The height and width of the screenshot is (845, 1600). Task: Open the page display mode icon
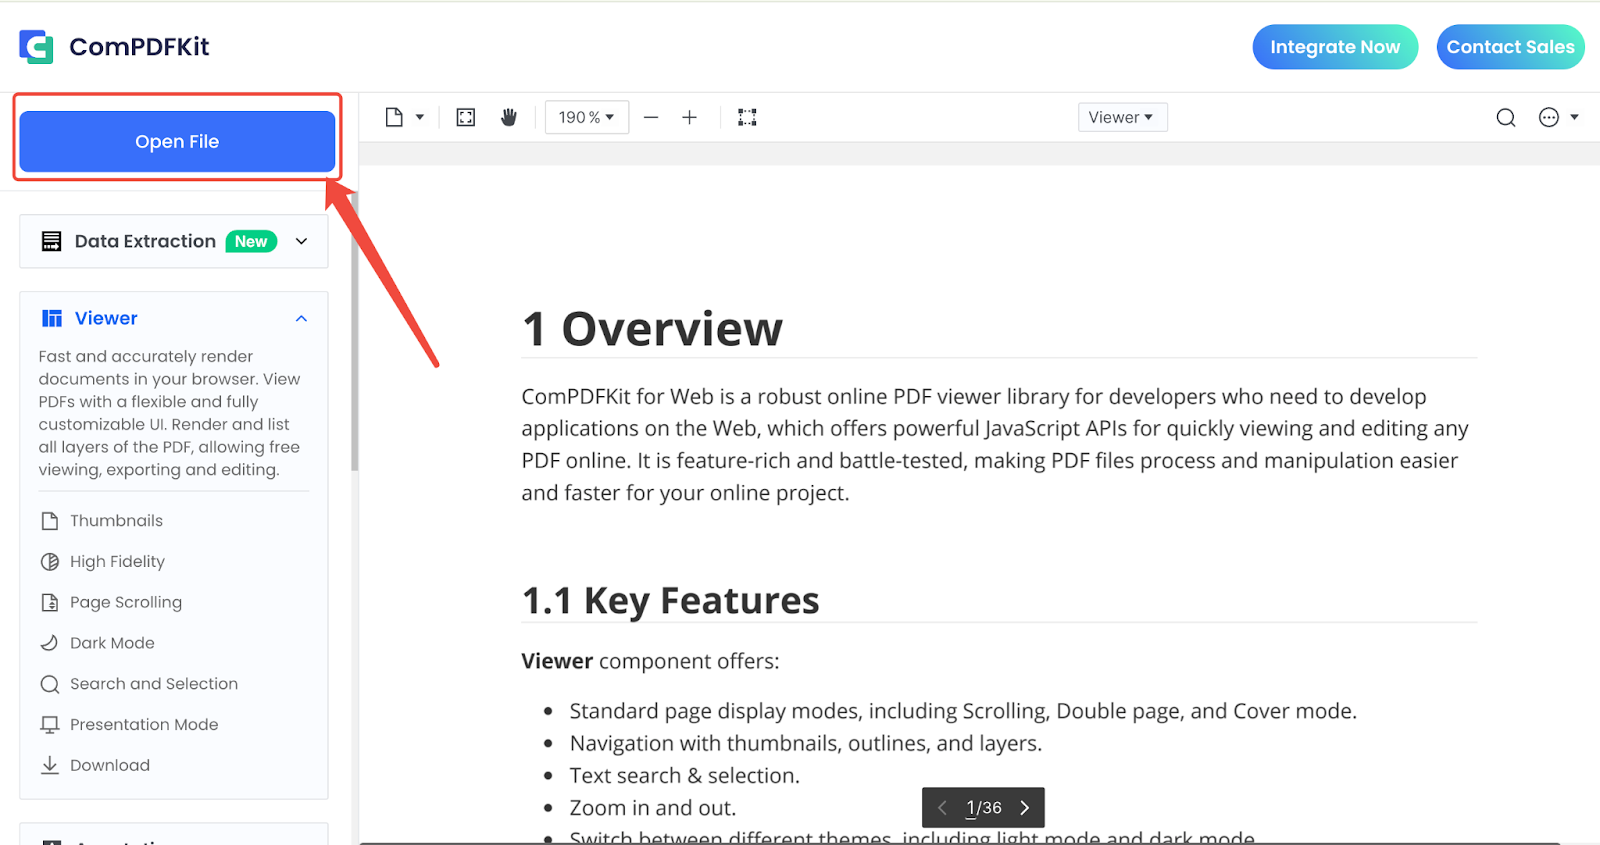click(394, 117)
